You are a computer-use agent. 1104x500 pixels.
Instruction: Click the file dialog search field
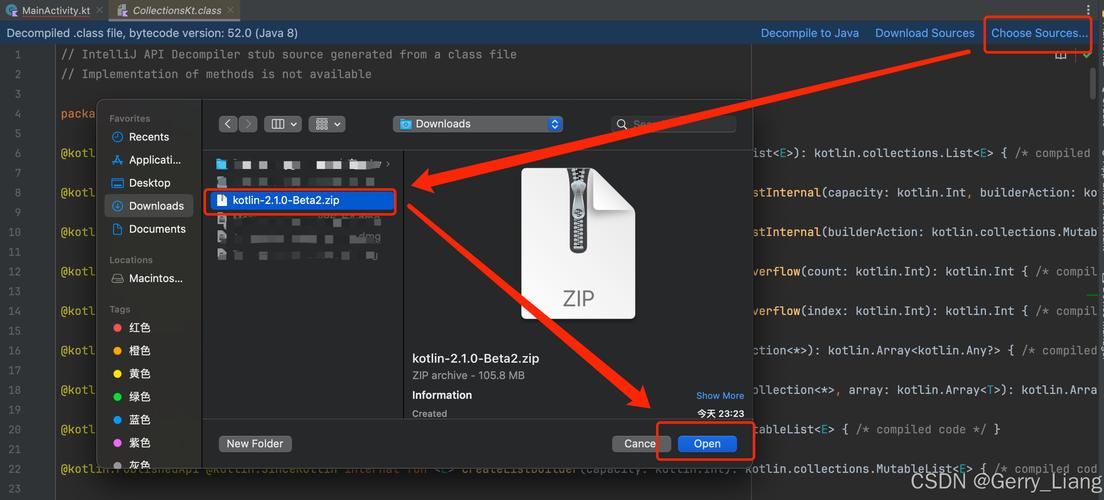tap(674, 124)
